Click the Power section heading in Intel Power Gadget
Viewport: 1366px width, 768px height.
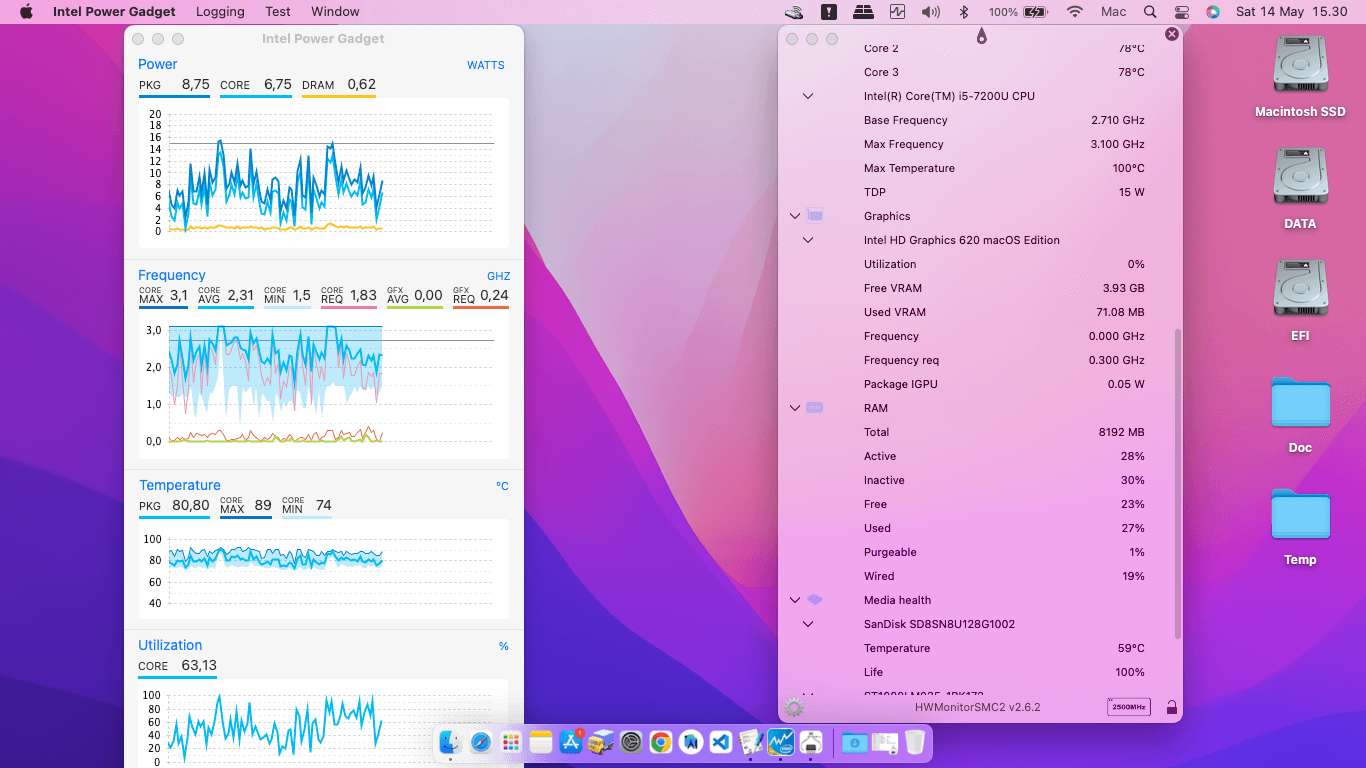point(158,65)
